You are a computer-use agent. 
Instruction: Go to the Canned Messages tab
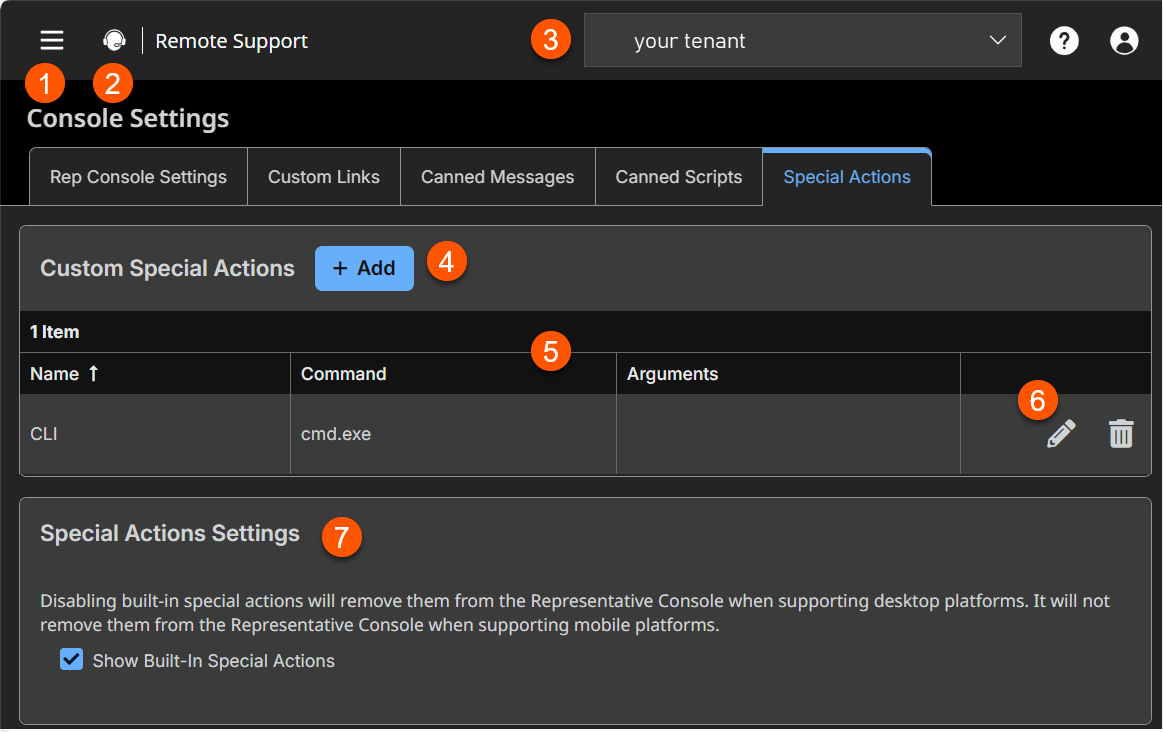pyautogui.click(x=497, y=177)
